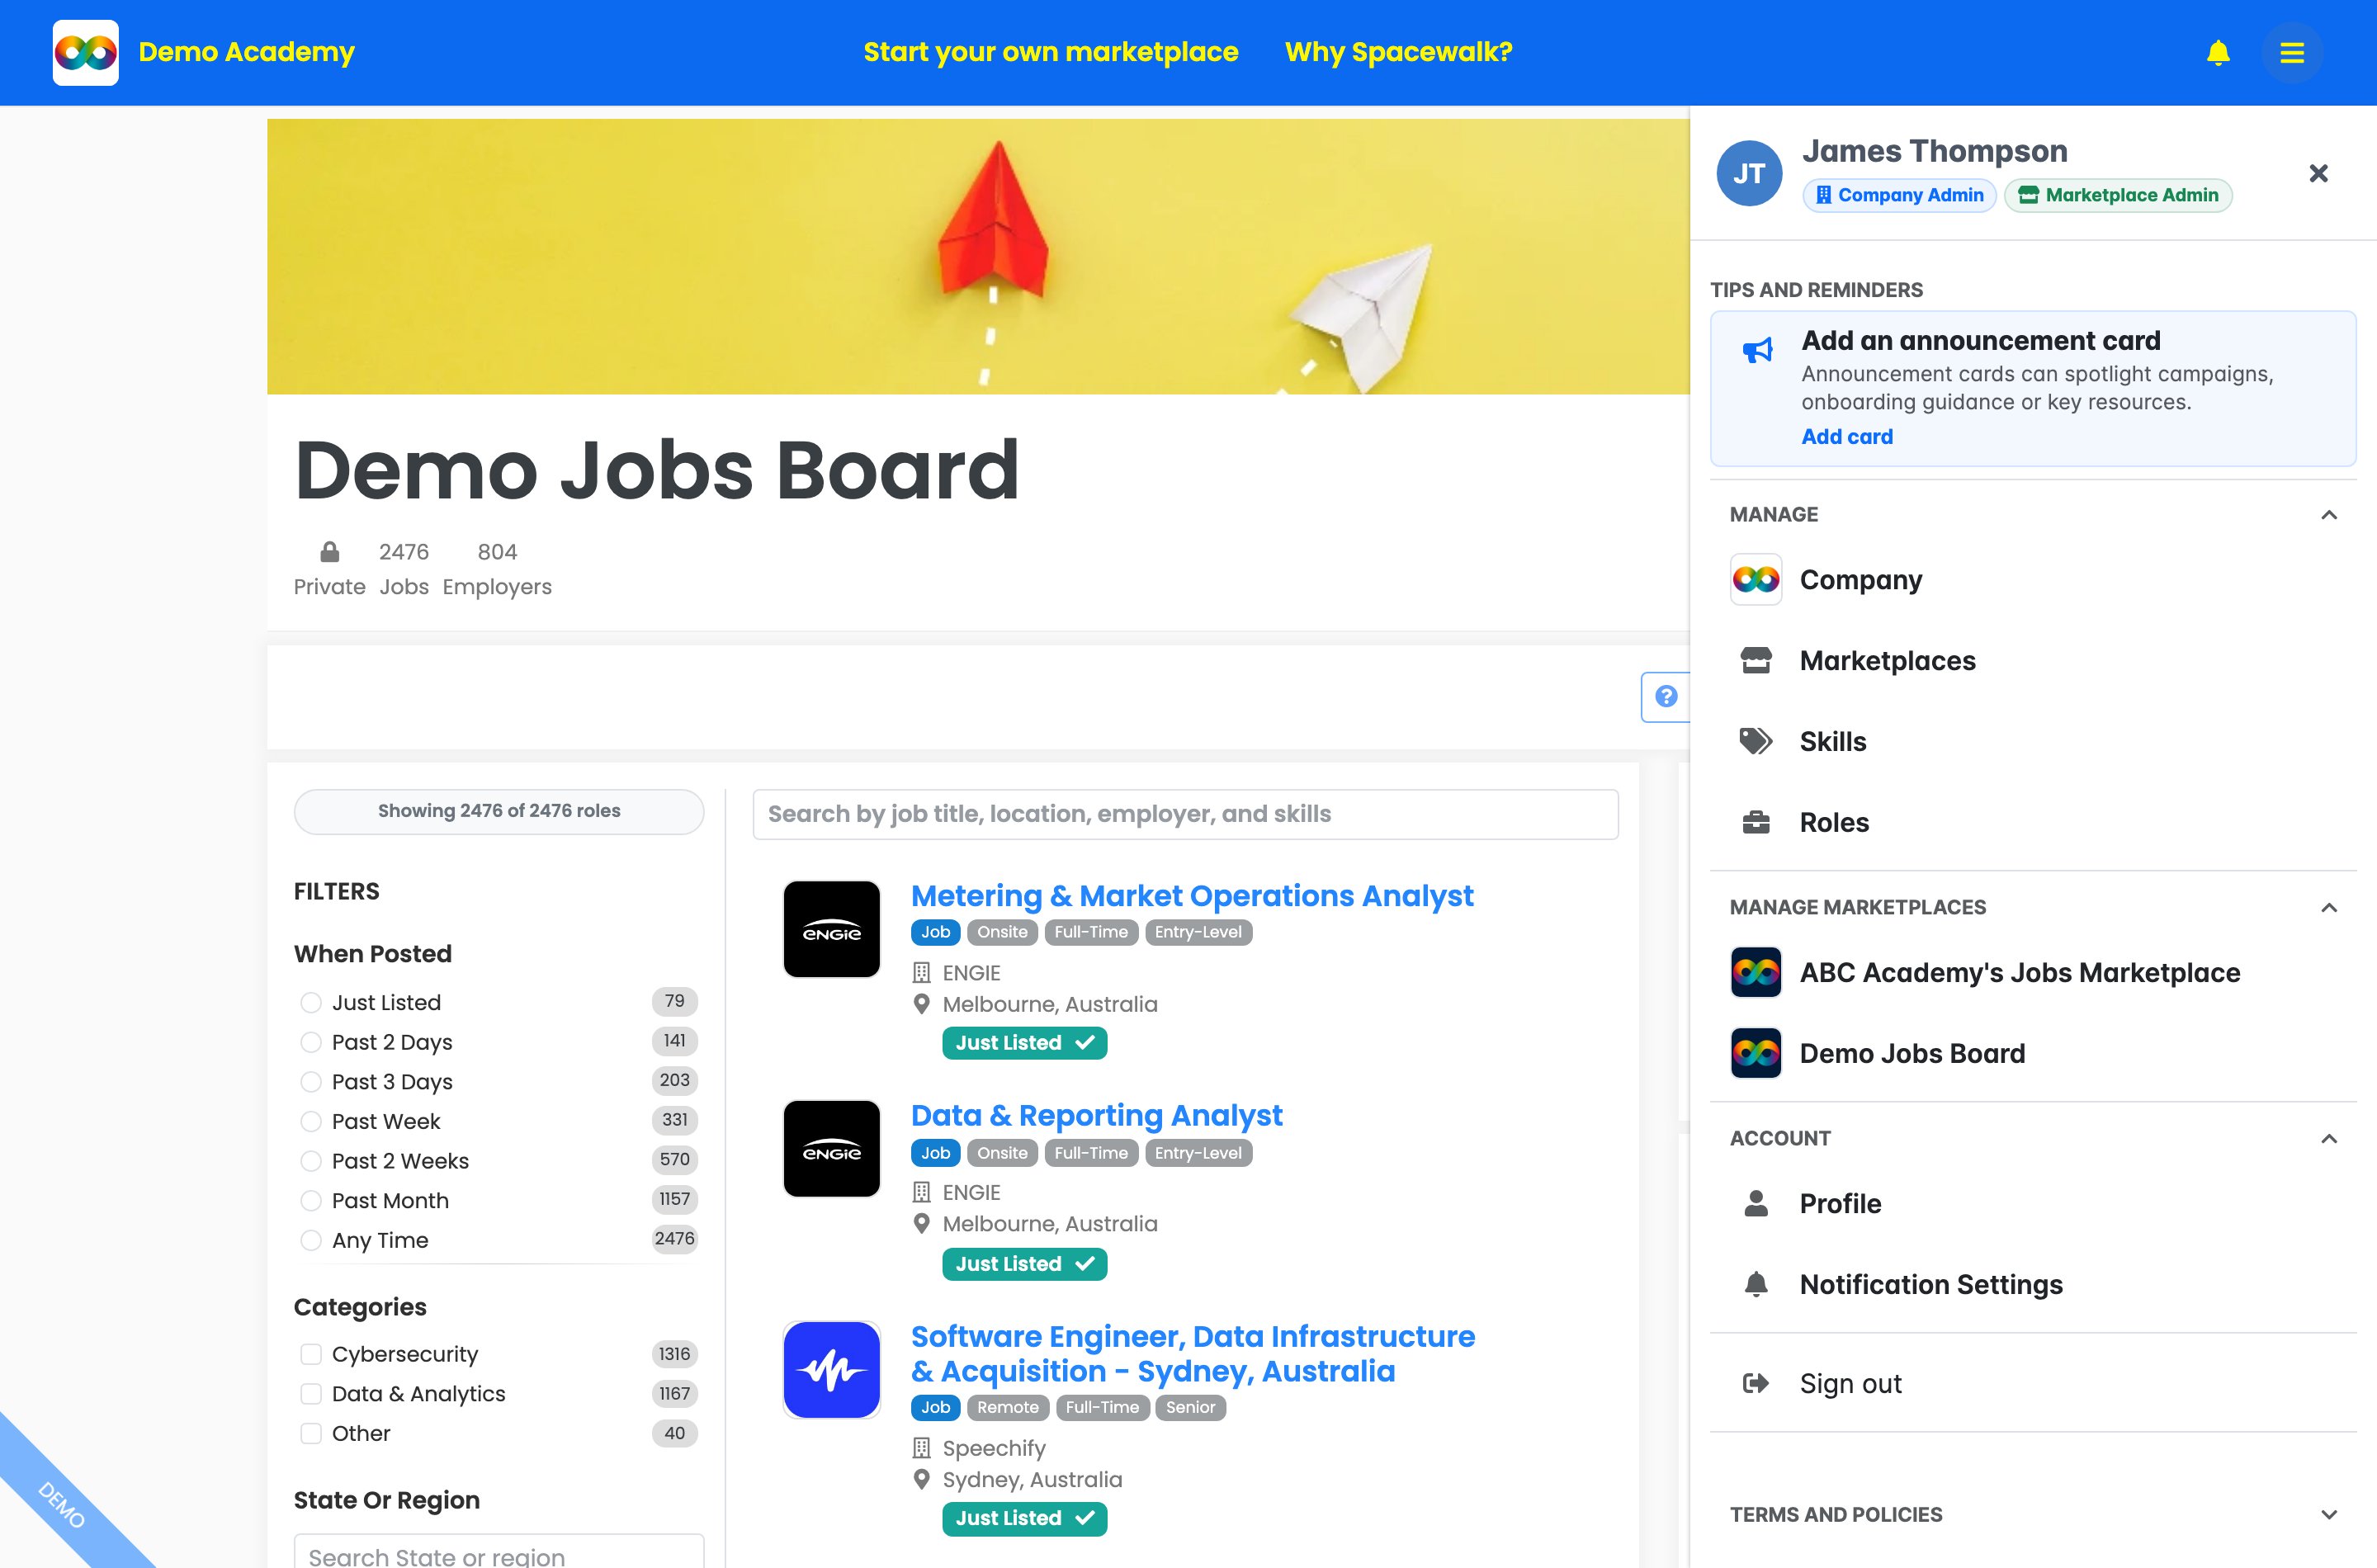The image size is (2377, 1568).
Task: Click the Demo Academy header title
Action: tap(246, 52)
